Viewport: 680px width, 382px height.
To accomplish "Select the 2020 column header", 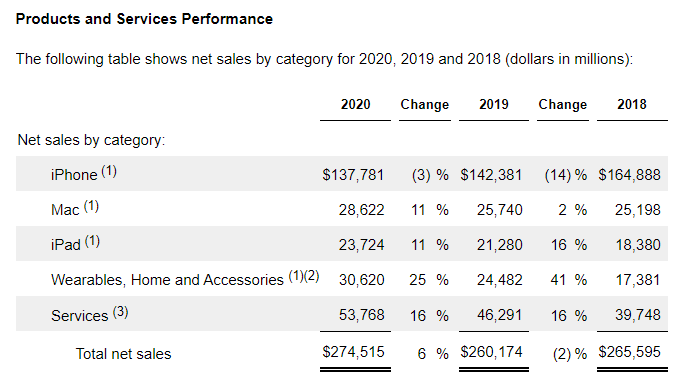I will click(355, 104).
